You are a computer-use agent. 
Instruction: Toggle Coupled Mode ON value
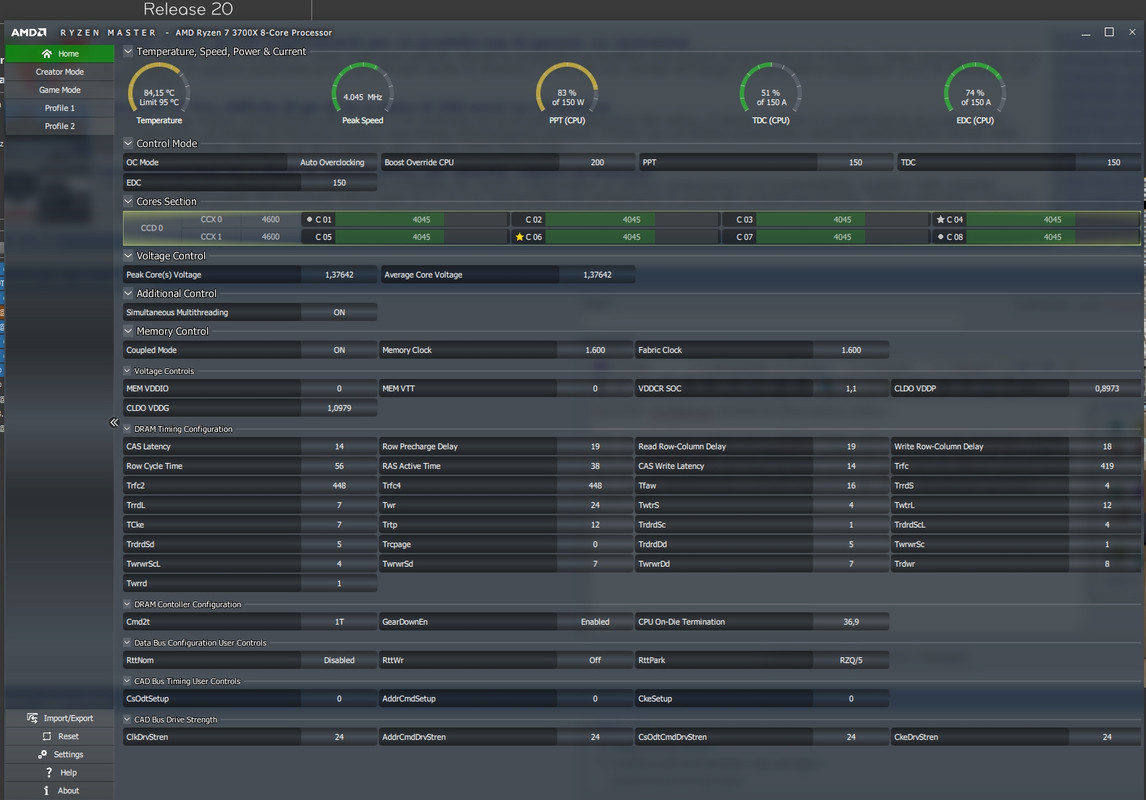click(339, 350)
